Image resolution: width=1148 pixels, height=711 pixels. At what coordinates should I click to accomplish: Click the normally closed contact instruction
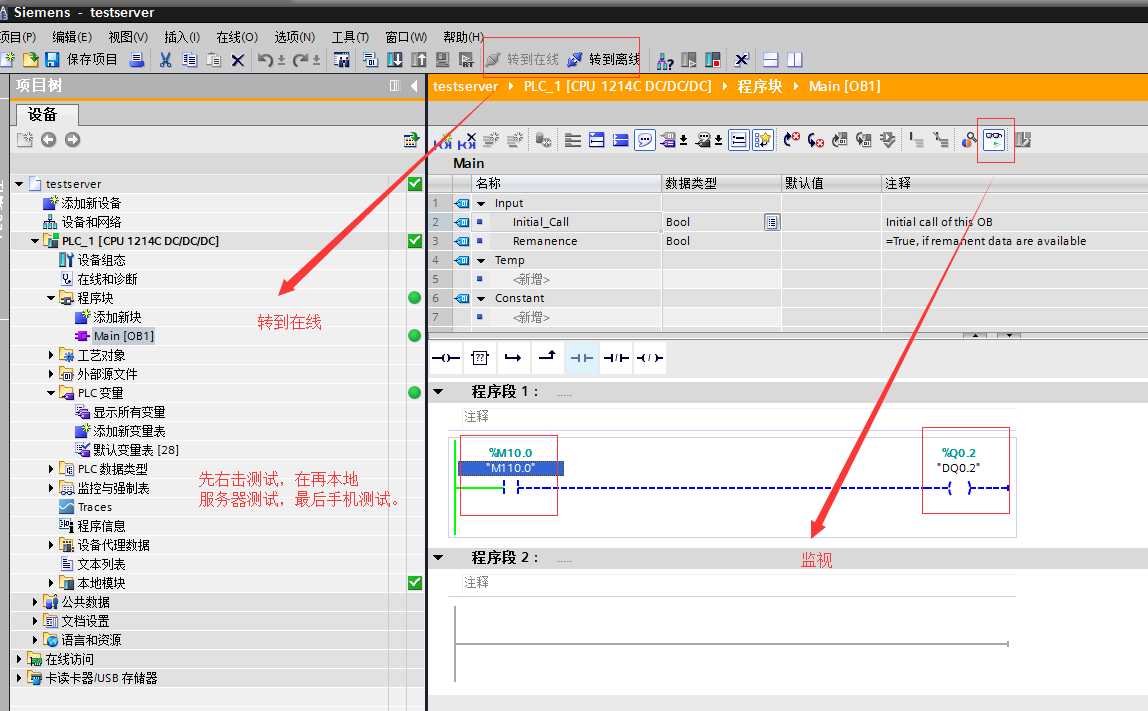(616, 357)
